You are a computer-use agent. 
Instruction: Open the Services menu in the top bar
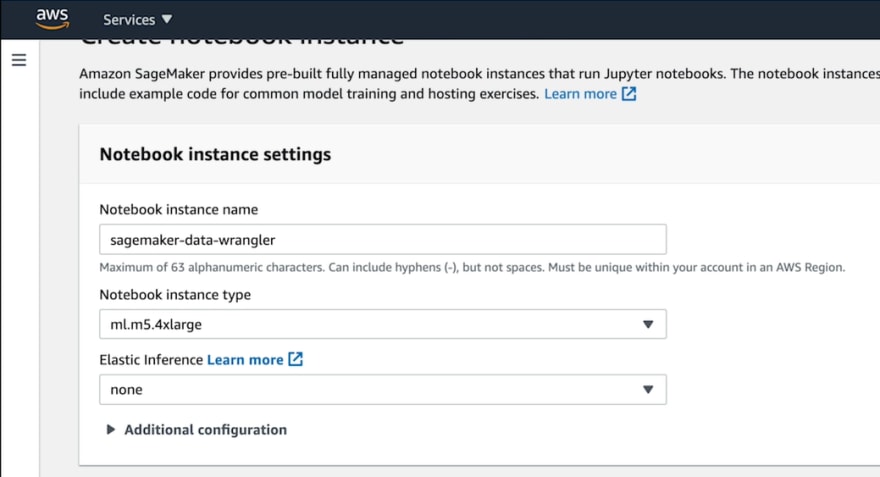click(138, 20)
